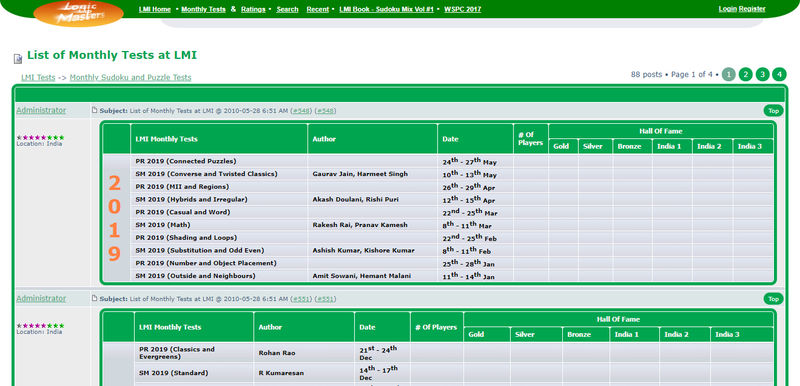
Task: Click the 11th - 14th Jan date
Action: [x=469, y=276]
